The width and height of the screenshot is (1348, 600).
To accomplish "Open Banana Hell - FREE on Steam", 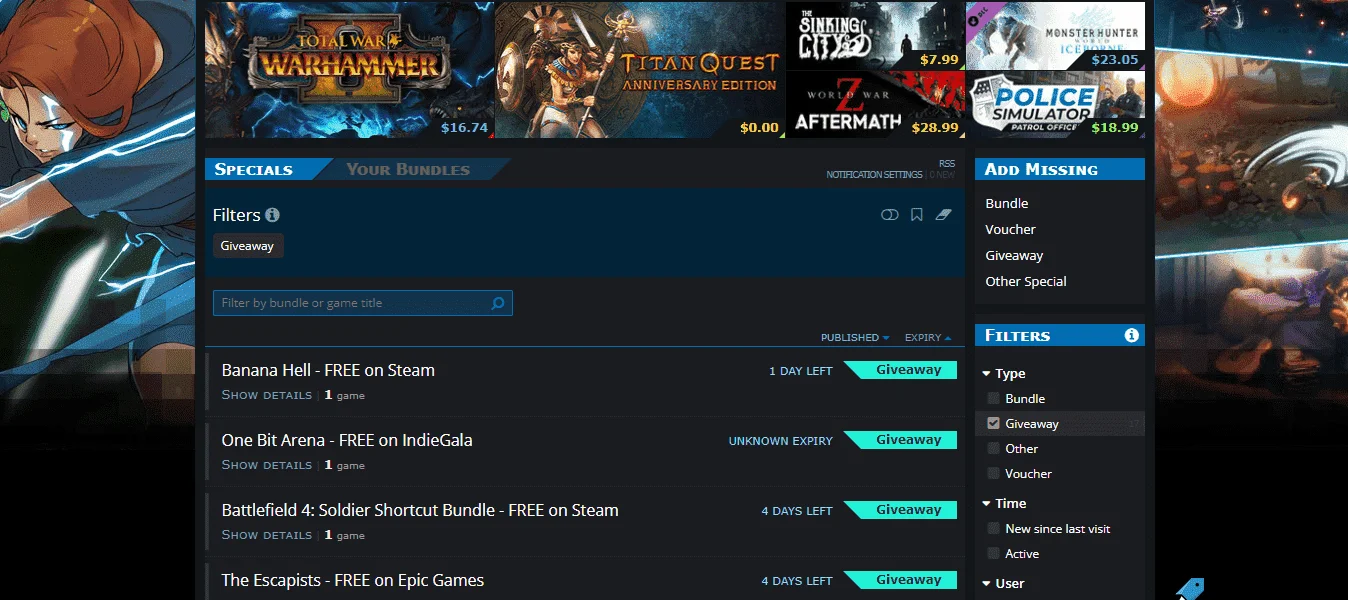I will coord(328,370).
